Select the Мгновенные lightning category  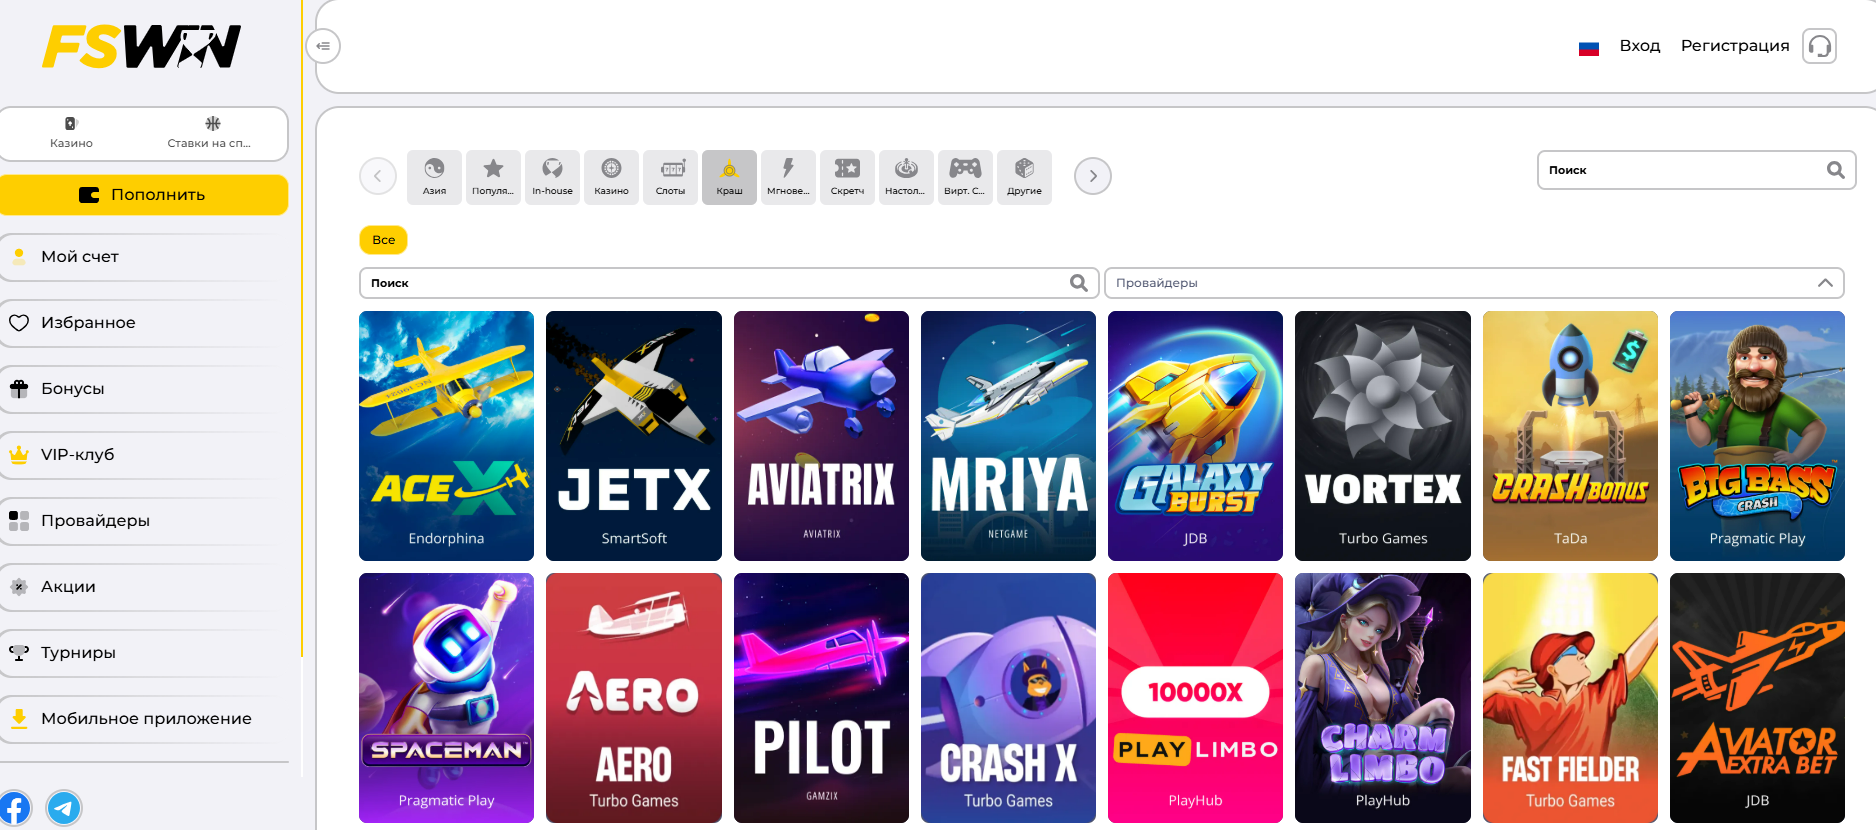(x=788, y=177)
